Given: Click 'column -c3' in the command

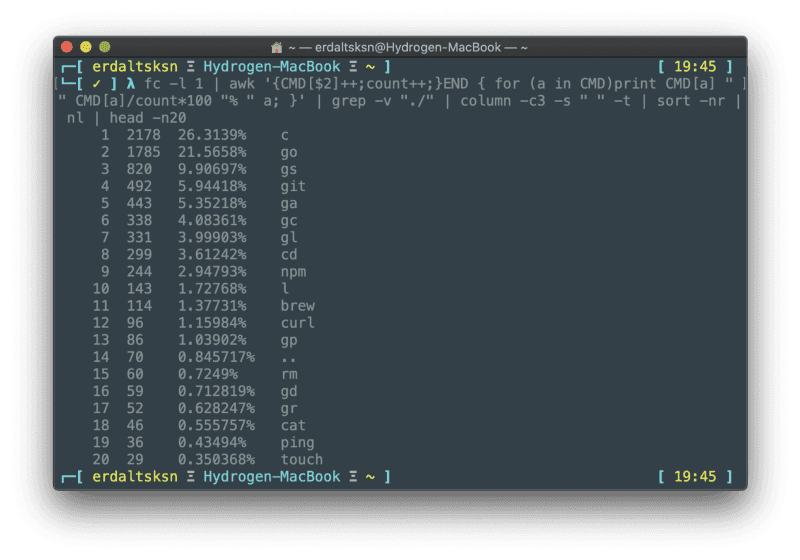Looking at the screenshot, I should tap(503, 101).
